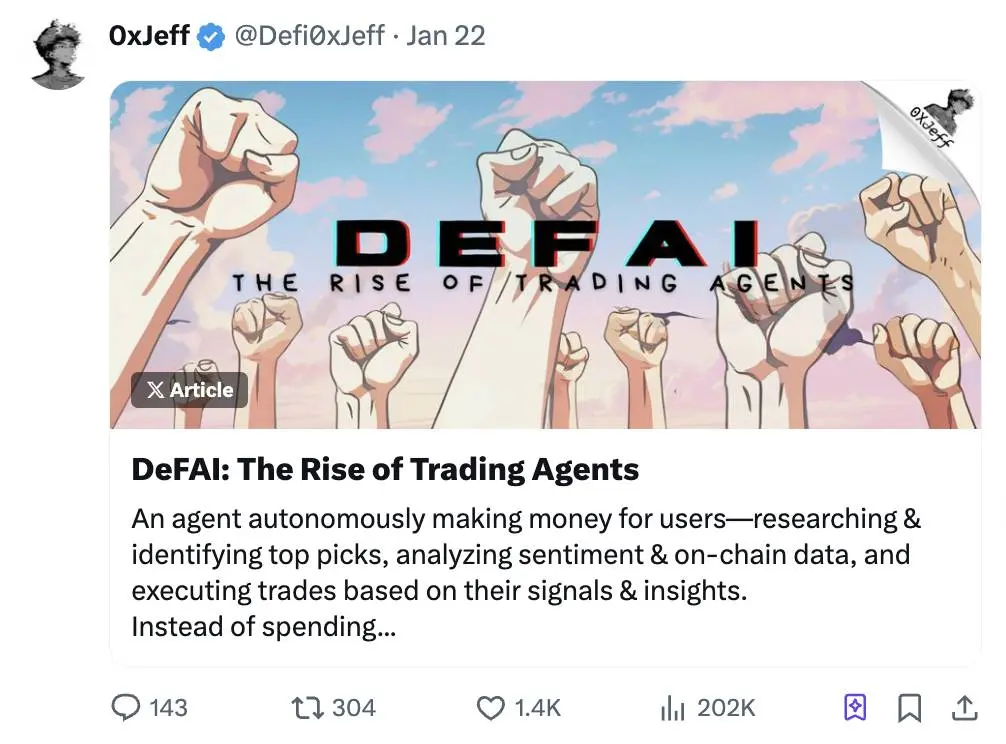The width and height of the screenshot is (1006, 744).
Task: Click the blue verified badge
Action: pos(210,37)
